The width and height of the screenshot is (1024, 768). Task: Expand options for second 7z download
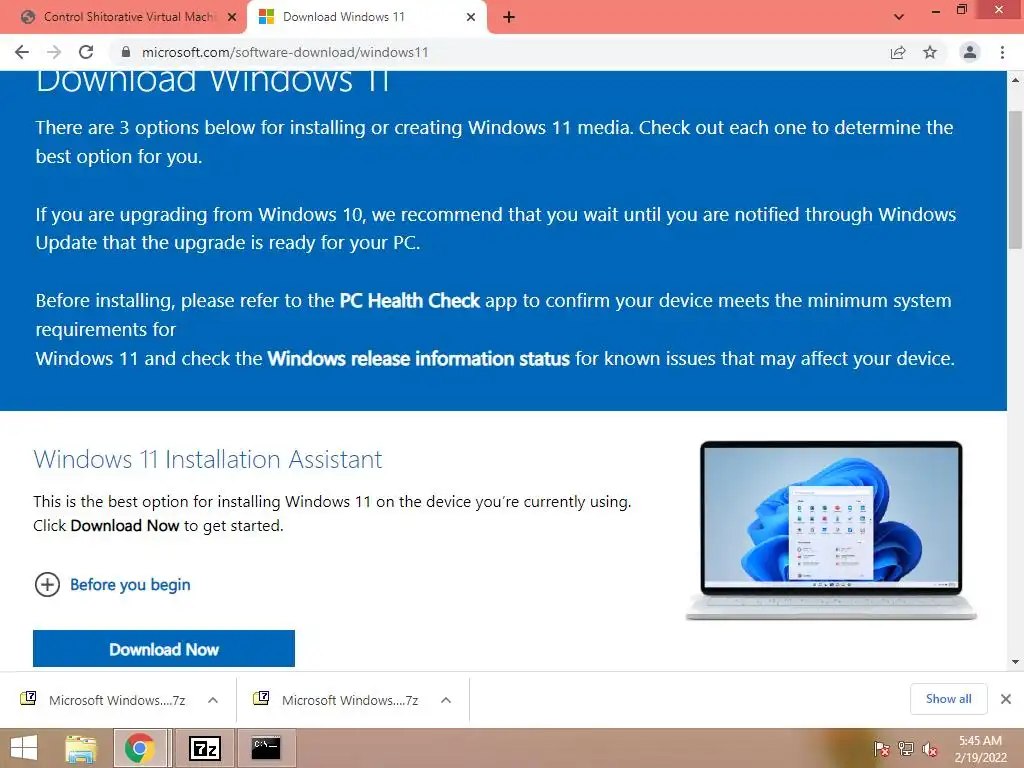point(446,700)
